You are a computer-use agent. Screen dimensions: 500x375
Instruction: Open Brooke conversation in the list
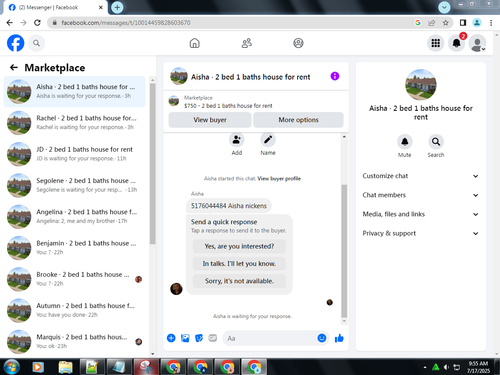(75, 279)
